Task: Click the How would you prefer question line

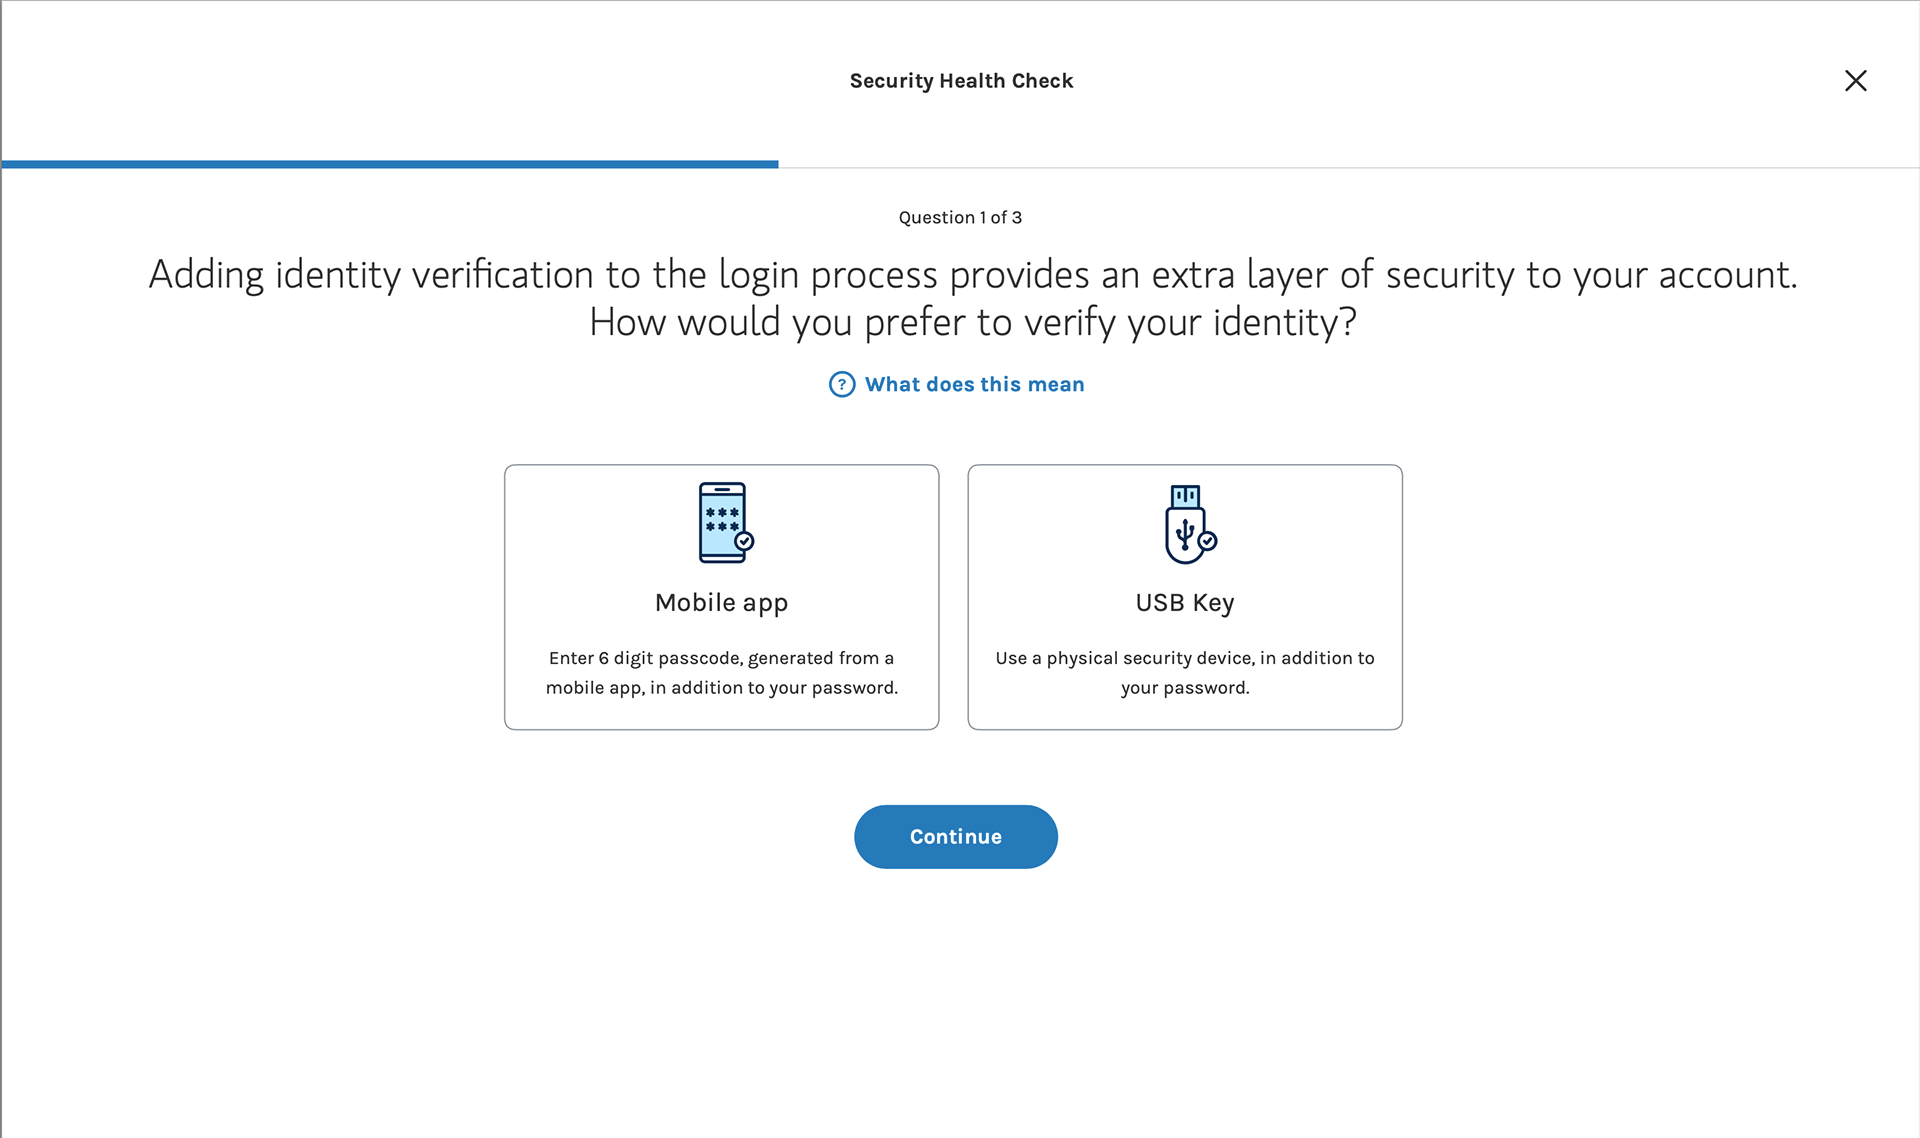Action: [972, 323]
